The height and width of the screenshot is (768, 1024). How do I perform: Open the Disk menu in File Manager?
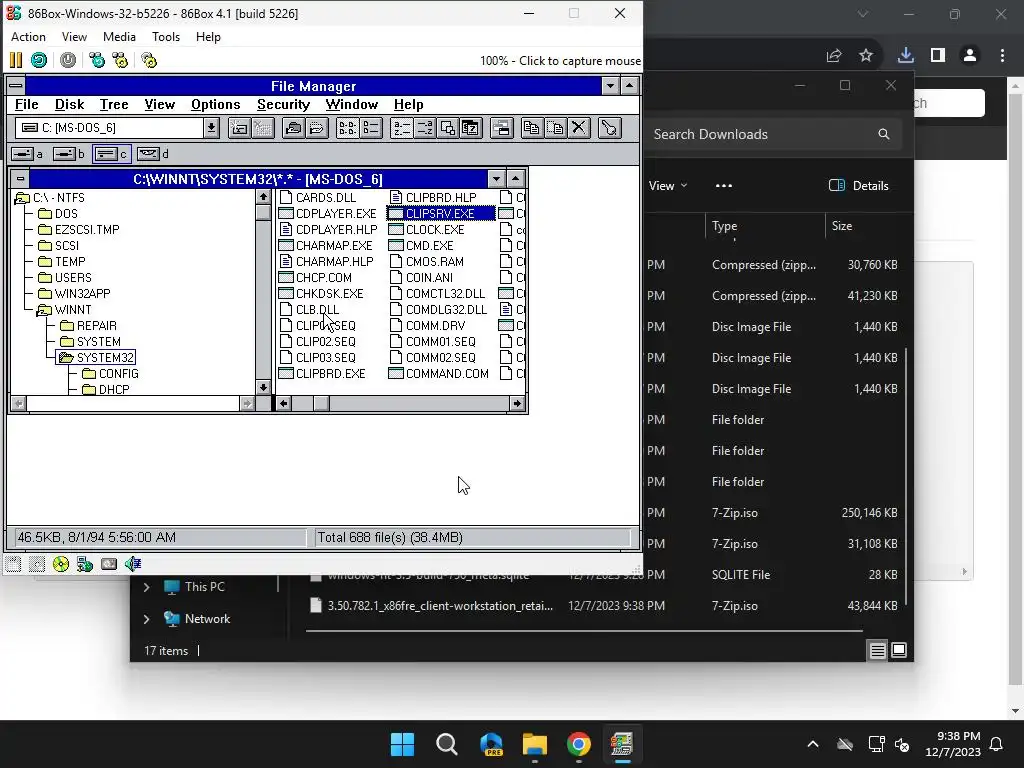tap(69, 104)
